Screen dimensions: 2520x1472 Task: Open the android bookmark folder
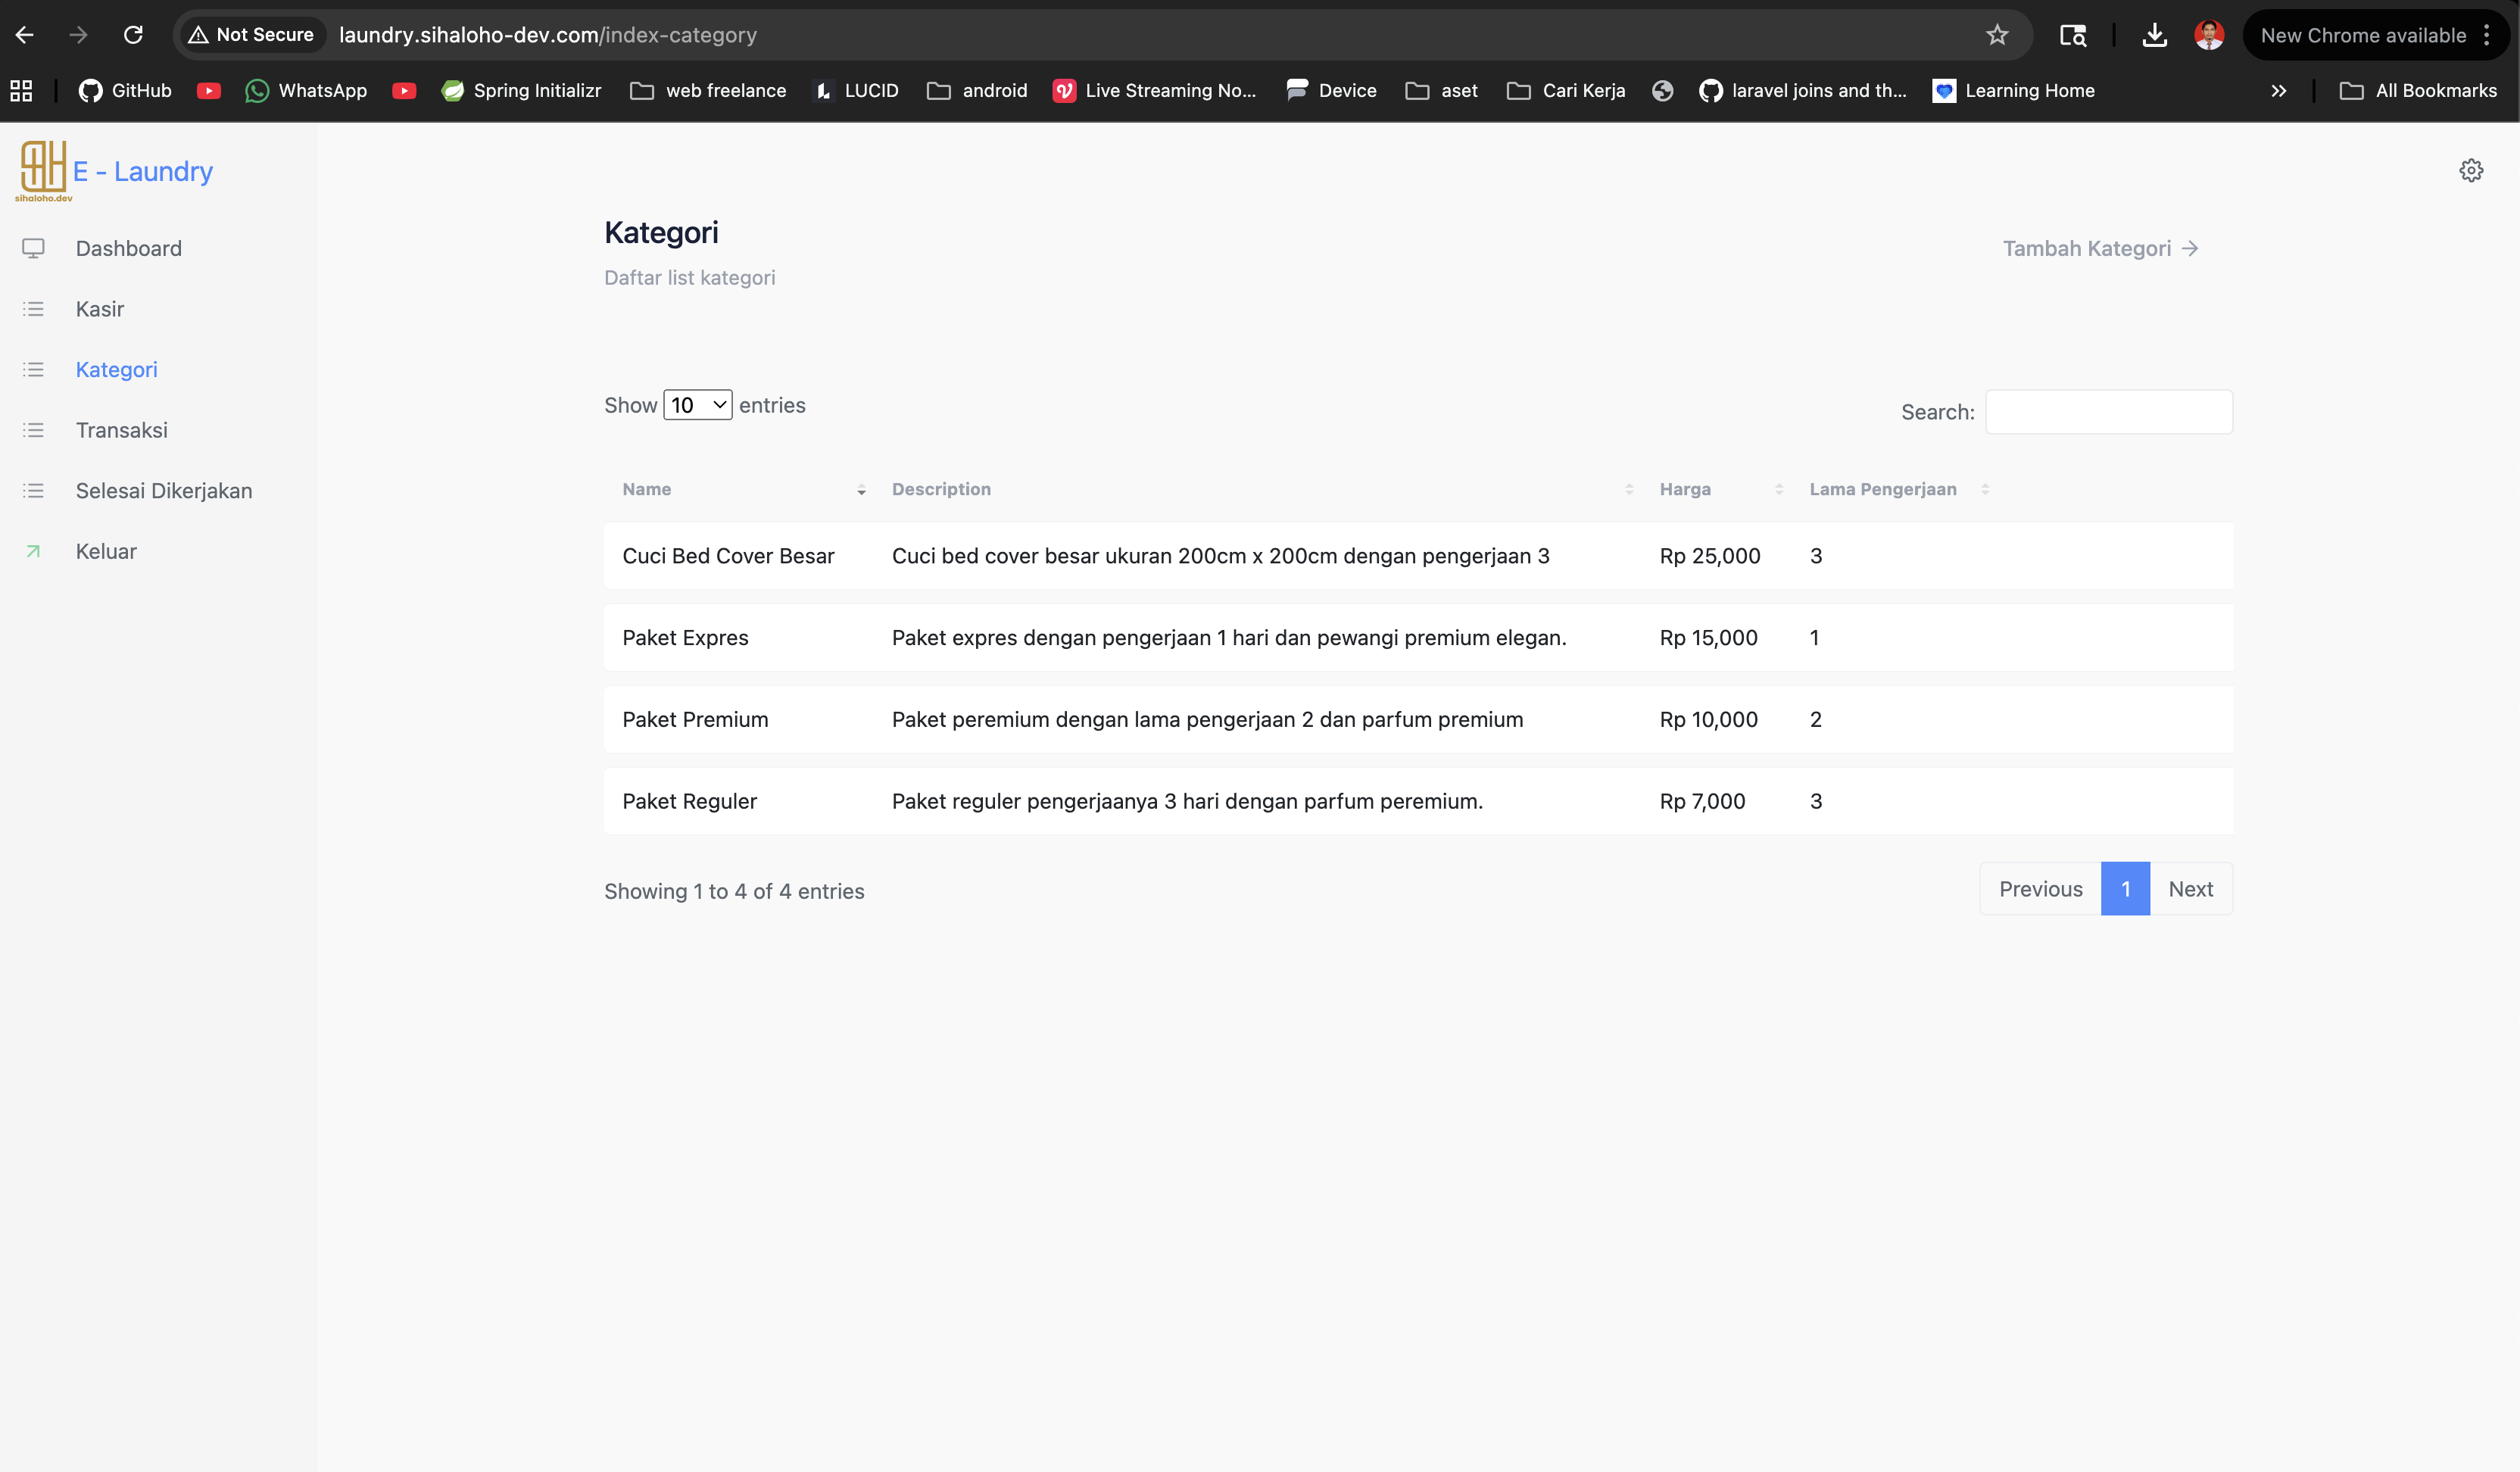pos(977,91)
